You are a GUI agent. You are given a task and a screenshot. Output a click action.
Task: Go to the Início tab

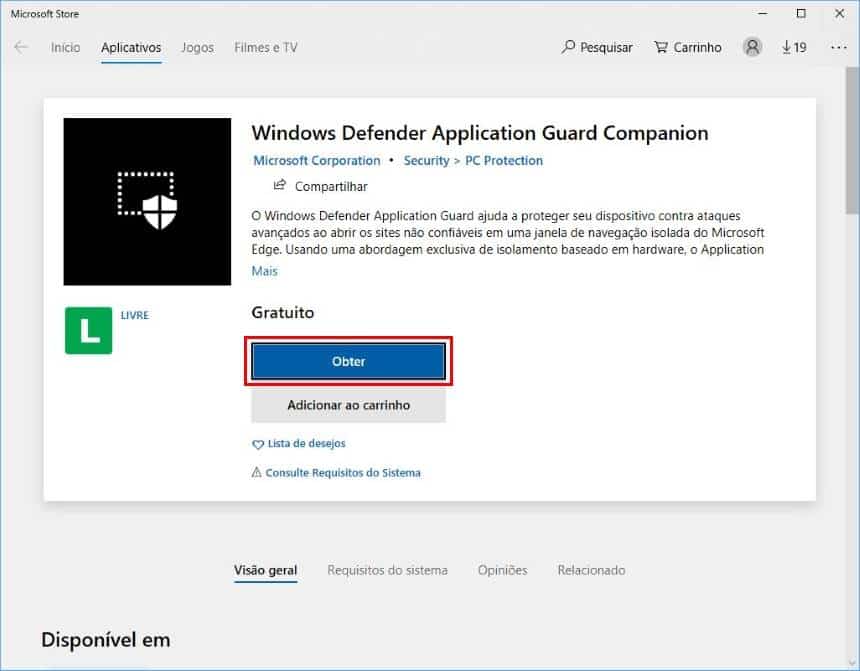65,48
